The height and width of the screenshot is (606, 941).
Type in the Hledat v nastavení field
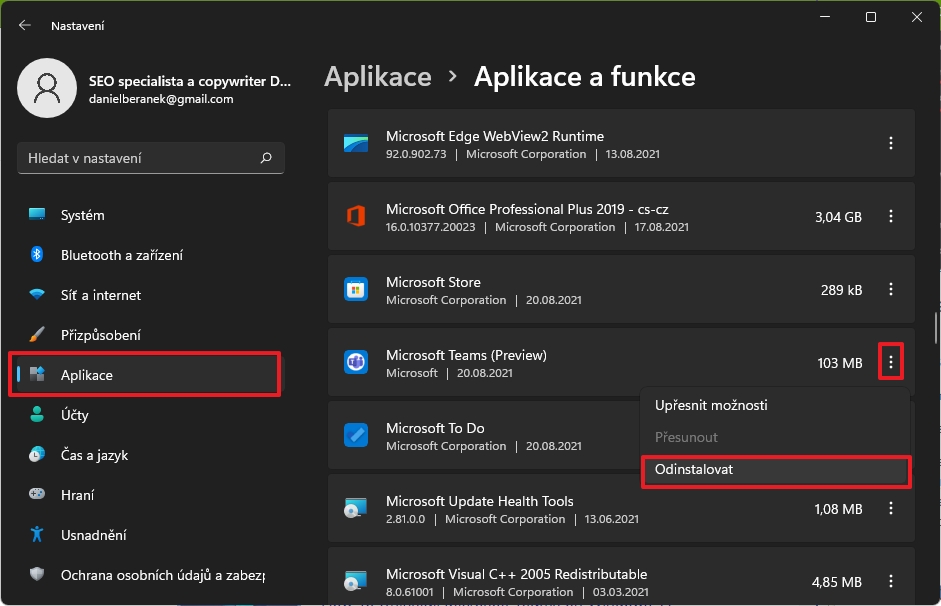(x=135, y=158)
